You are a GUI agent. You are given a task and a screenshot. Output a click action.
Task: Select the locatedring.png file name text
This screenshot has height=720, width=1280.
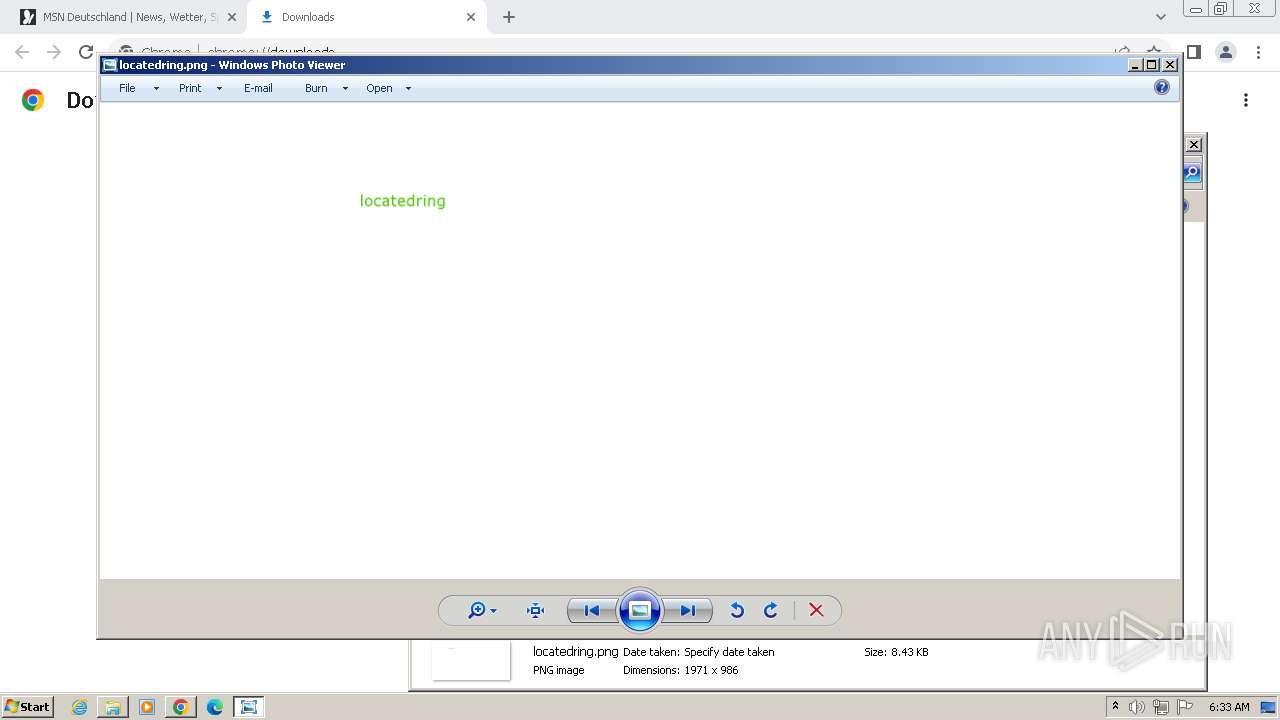(575, 651)
